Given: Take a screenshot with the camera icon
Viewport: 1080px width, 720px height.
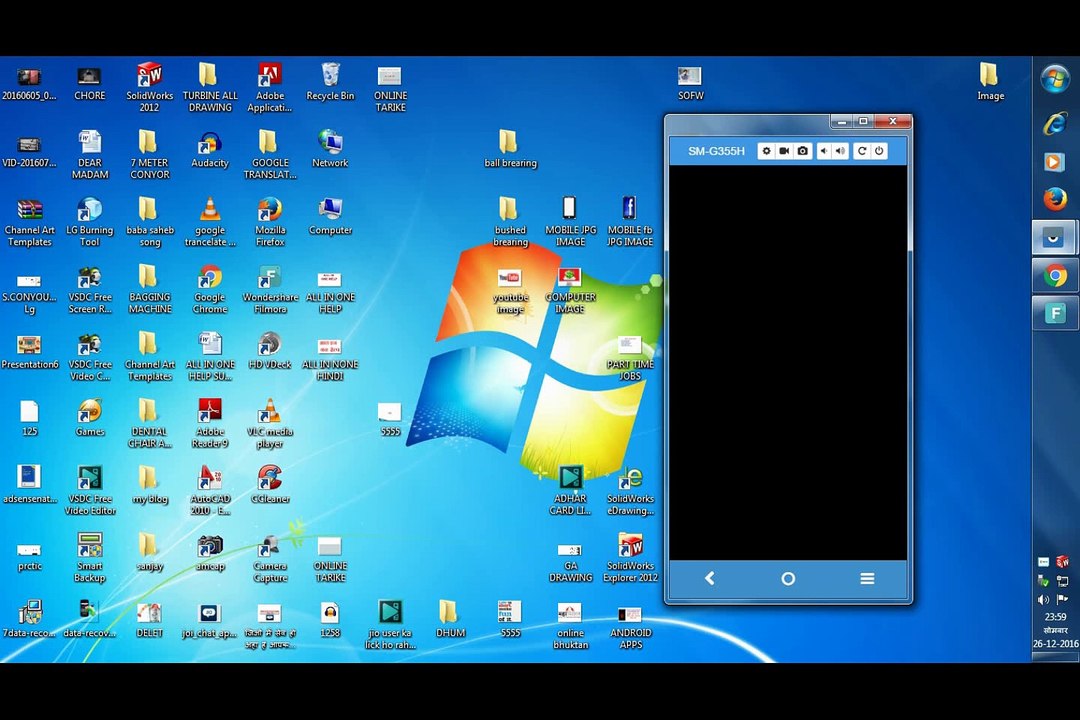Looking at the screenshot, I should (802, 151).
